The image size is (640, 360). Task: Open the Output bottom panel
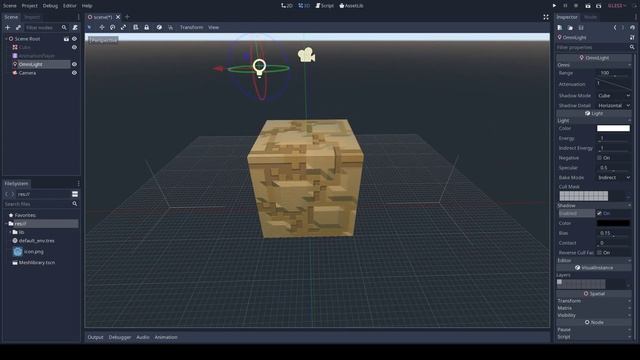point(96,337)
